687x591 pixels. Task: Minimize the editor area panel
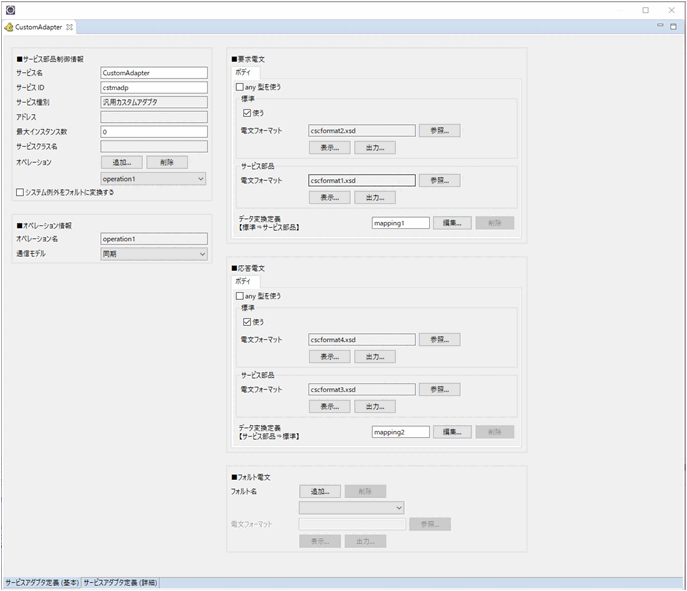click(658, 27)
